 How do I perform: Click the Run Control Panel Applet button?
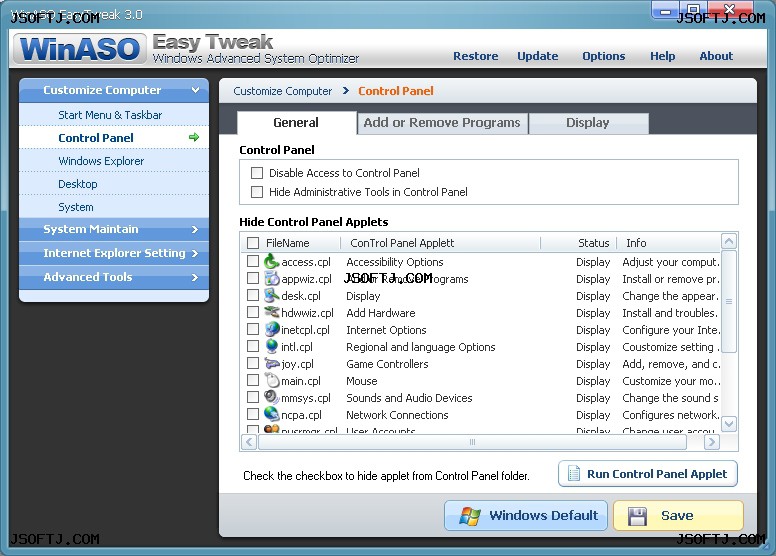coord(648,474)
